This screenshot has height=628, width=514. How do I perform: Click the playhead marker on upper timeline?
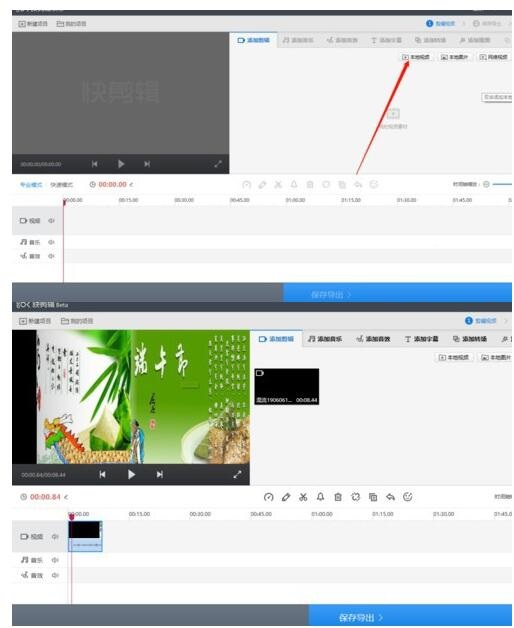point(64,202)
